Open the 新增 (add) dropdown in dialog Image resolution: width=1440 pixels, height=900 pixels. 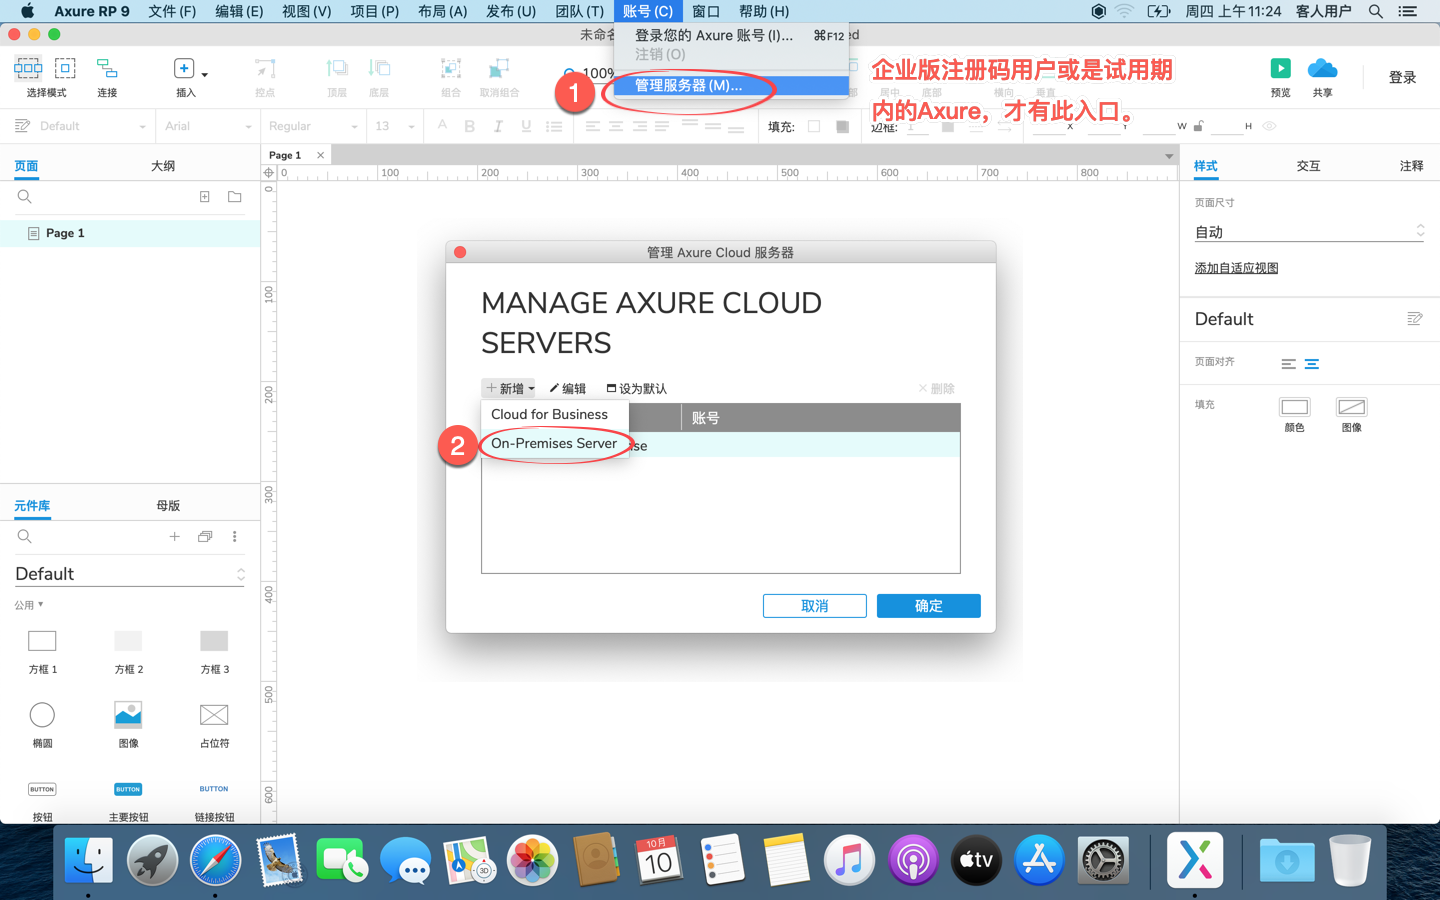click(x=510, y=388)
